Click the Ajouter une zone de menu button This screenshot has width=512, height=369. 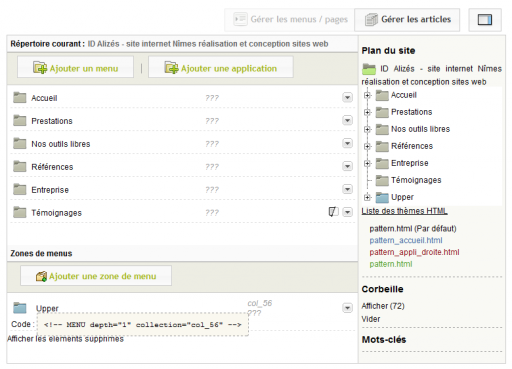96,276
